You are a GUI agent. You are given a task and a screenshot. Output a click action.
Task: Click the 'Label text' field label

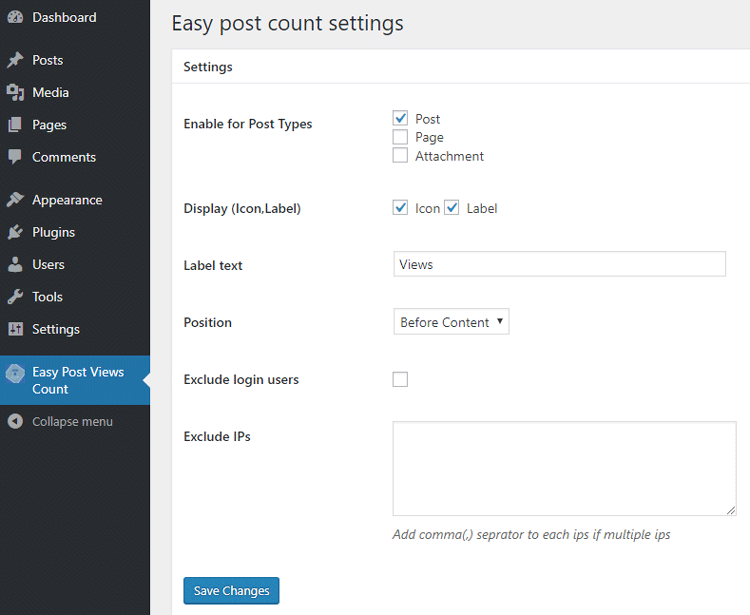(x=213, y=265)
